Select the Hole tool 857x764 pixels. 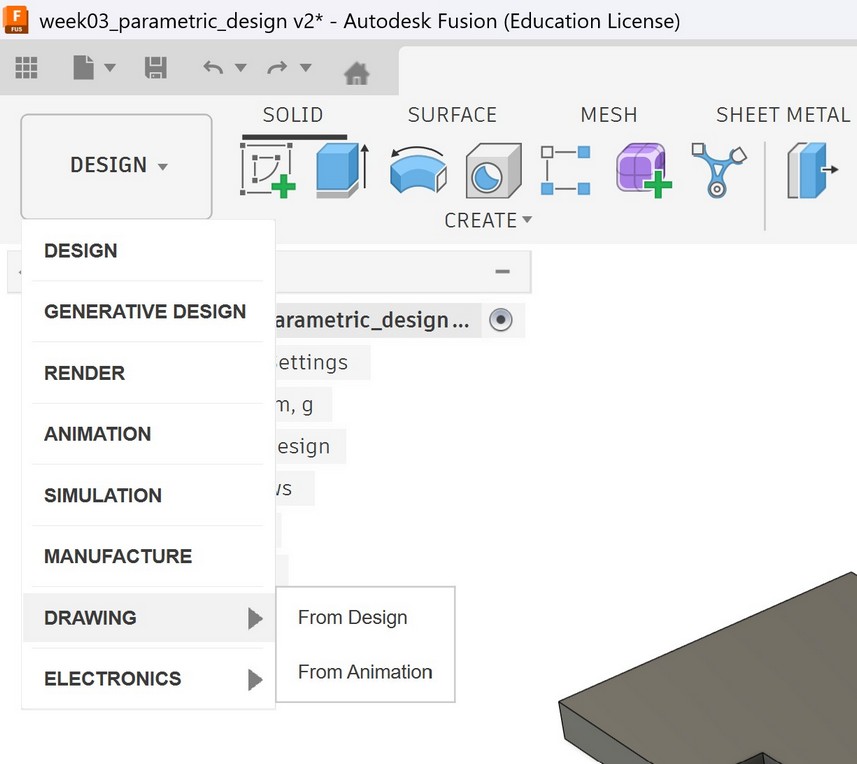coord(494,171)
